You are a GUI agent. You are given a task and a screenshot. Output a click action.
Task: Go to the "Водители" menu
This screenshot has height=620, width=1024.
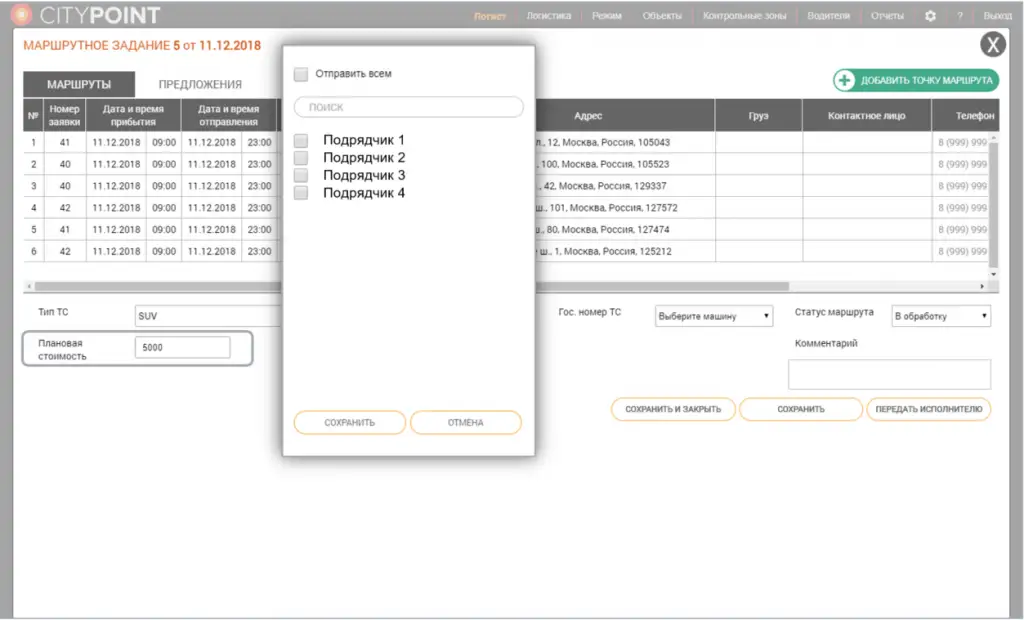point(828,16)
